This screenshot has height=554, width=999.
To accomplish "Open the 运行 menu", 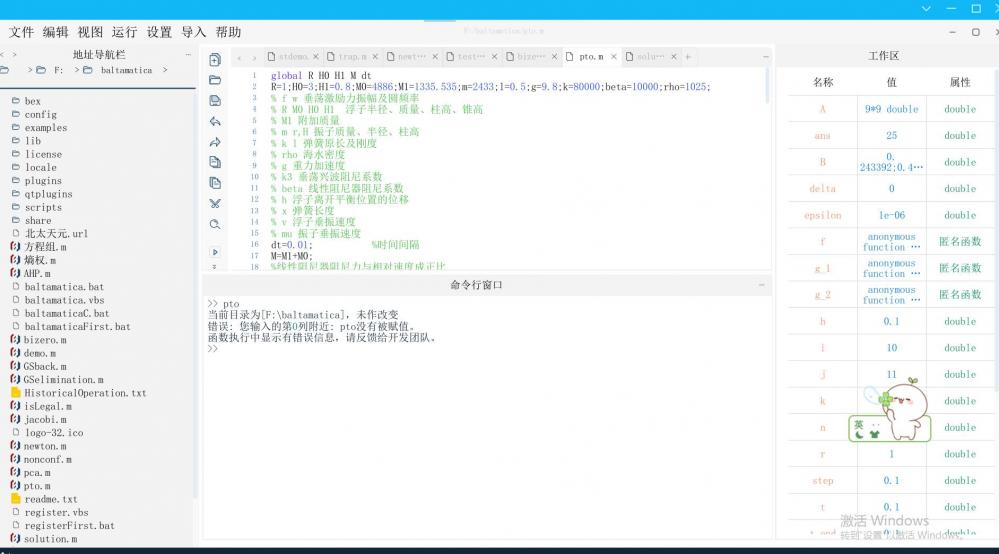I will tap(124, 32).
